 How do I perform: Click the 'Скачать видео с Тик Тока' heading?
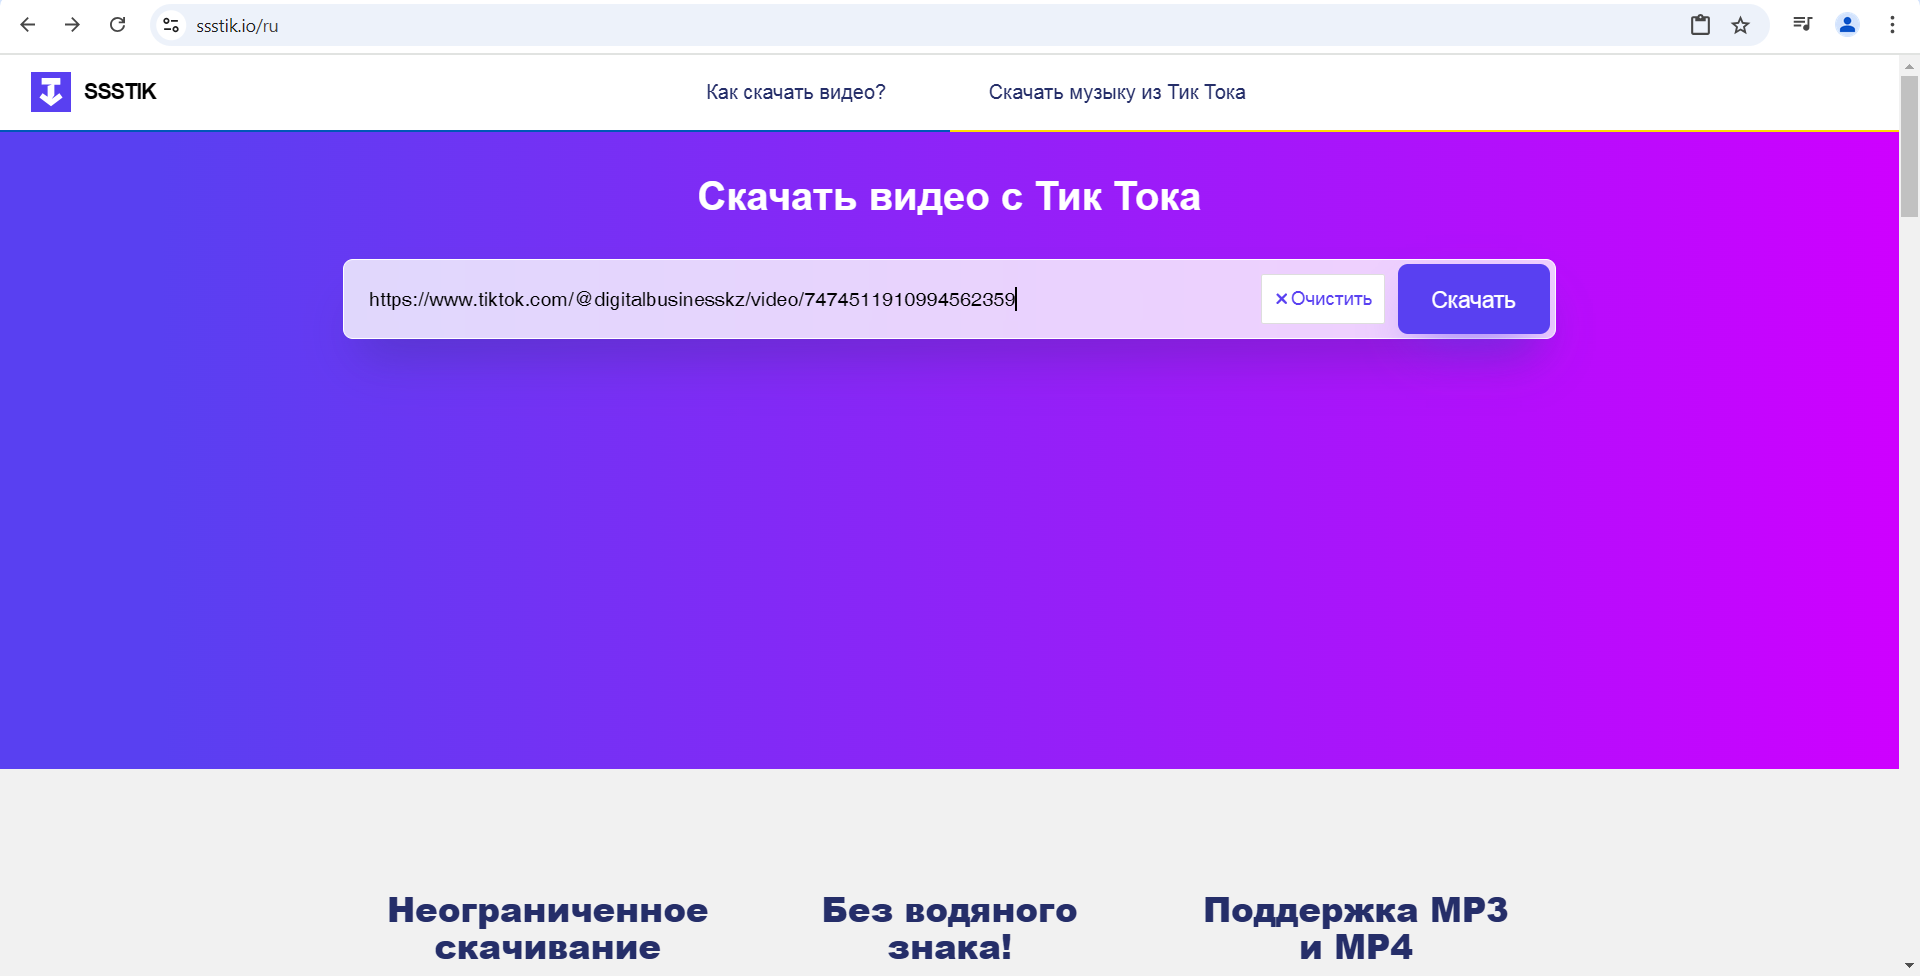tap(949, 196)
